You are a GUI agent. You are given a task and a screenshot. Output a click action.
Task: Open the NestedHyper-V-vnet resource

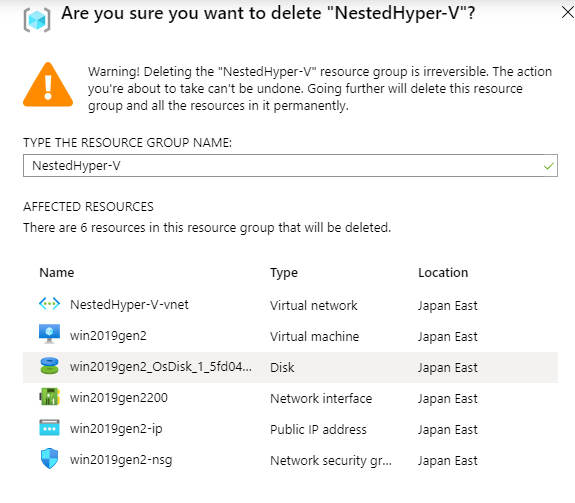click(129, 305)
